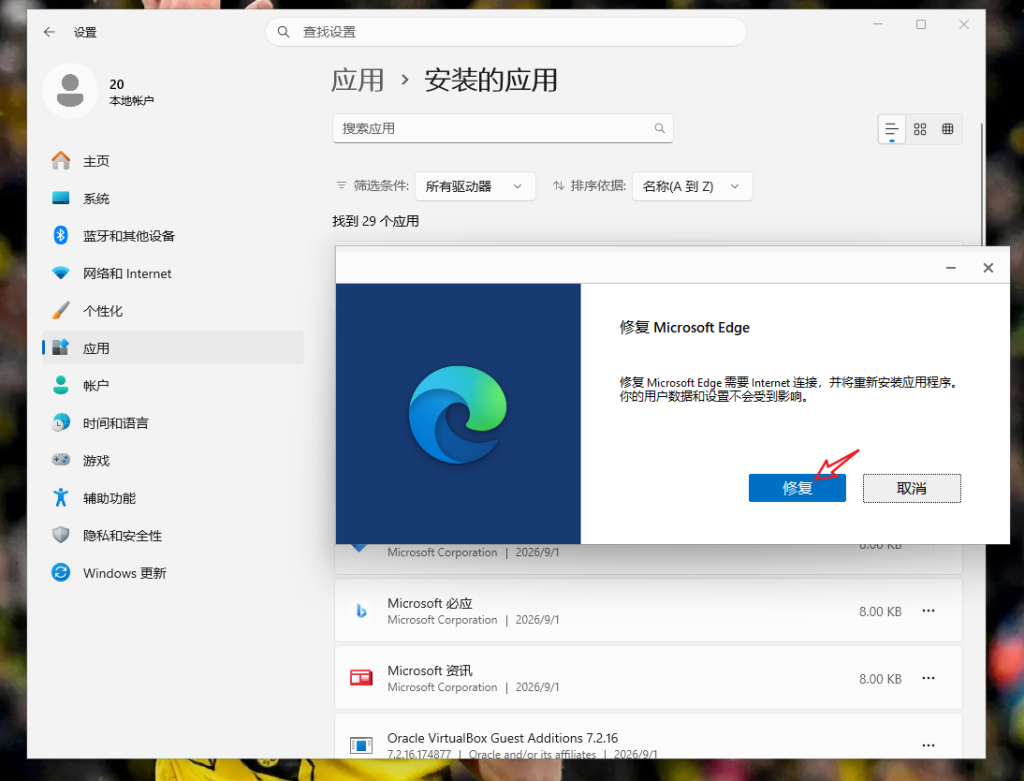Click the 安装的应用 breadcrumb heading
Image resolution: width=1024 pixels, height=781 pixels.
click(491, 80)
